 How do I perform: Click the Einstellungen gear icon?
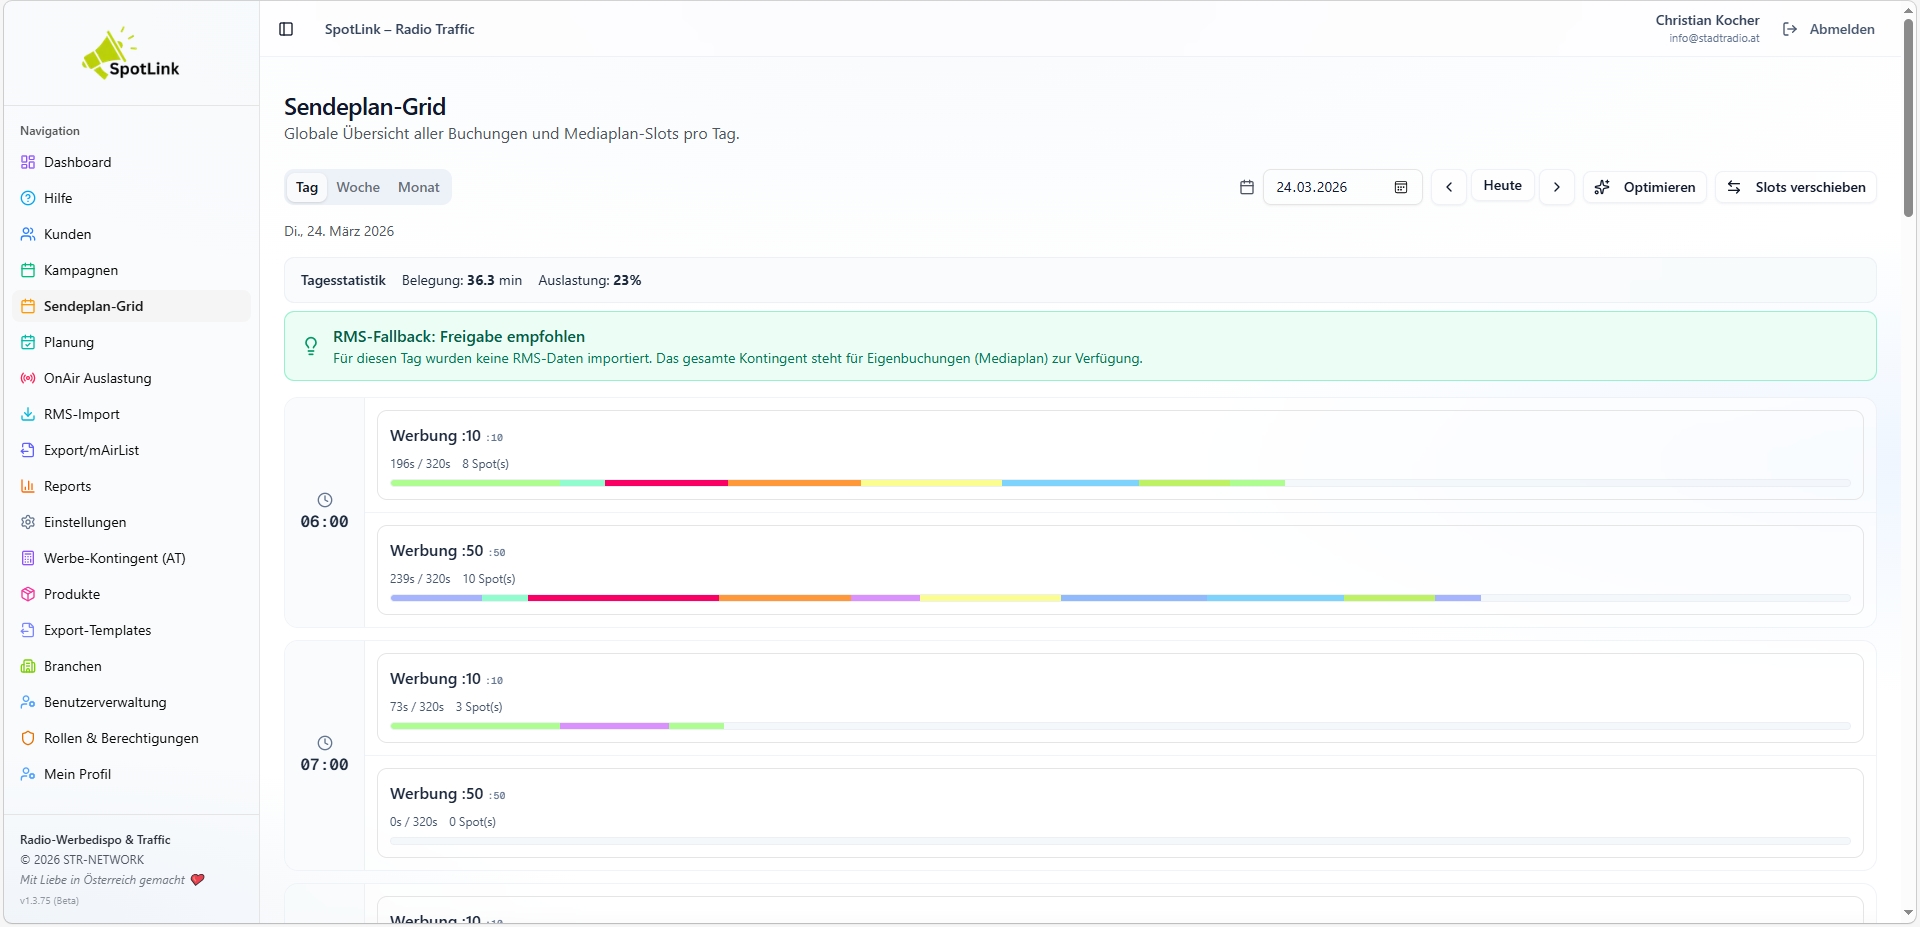pyautogui.click(x=28, y=522)
